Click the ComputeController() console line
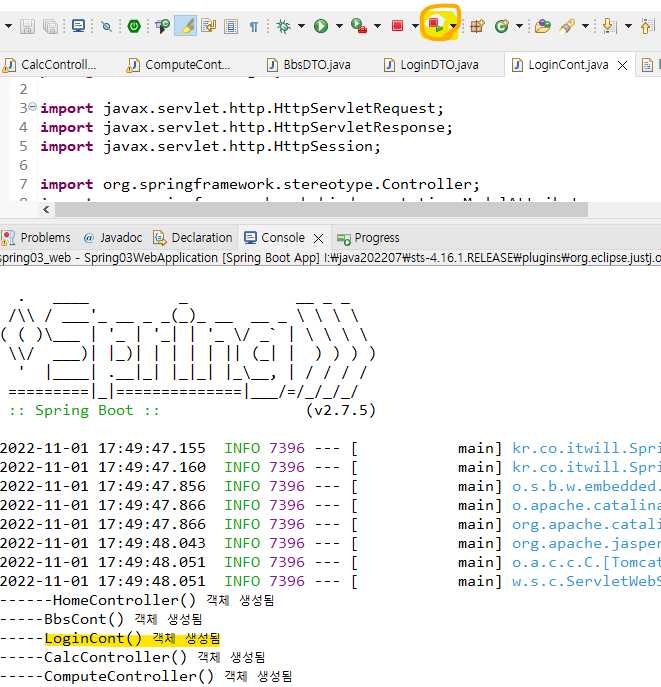Screen dimensions: 661x687 pyautogui.click(x=146, y=676)
